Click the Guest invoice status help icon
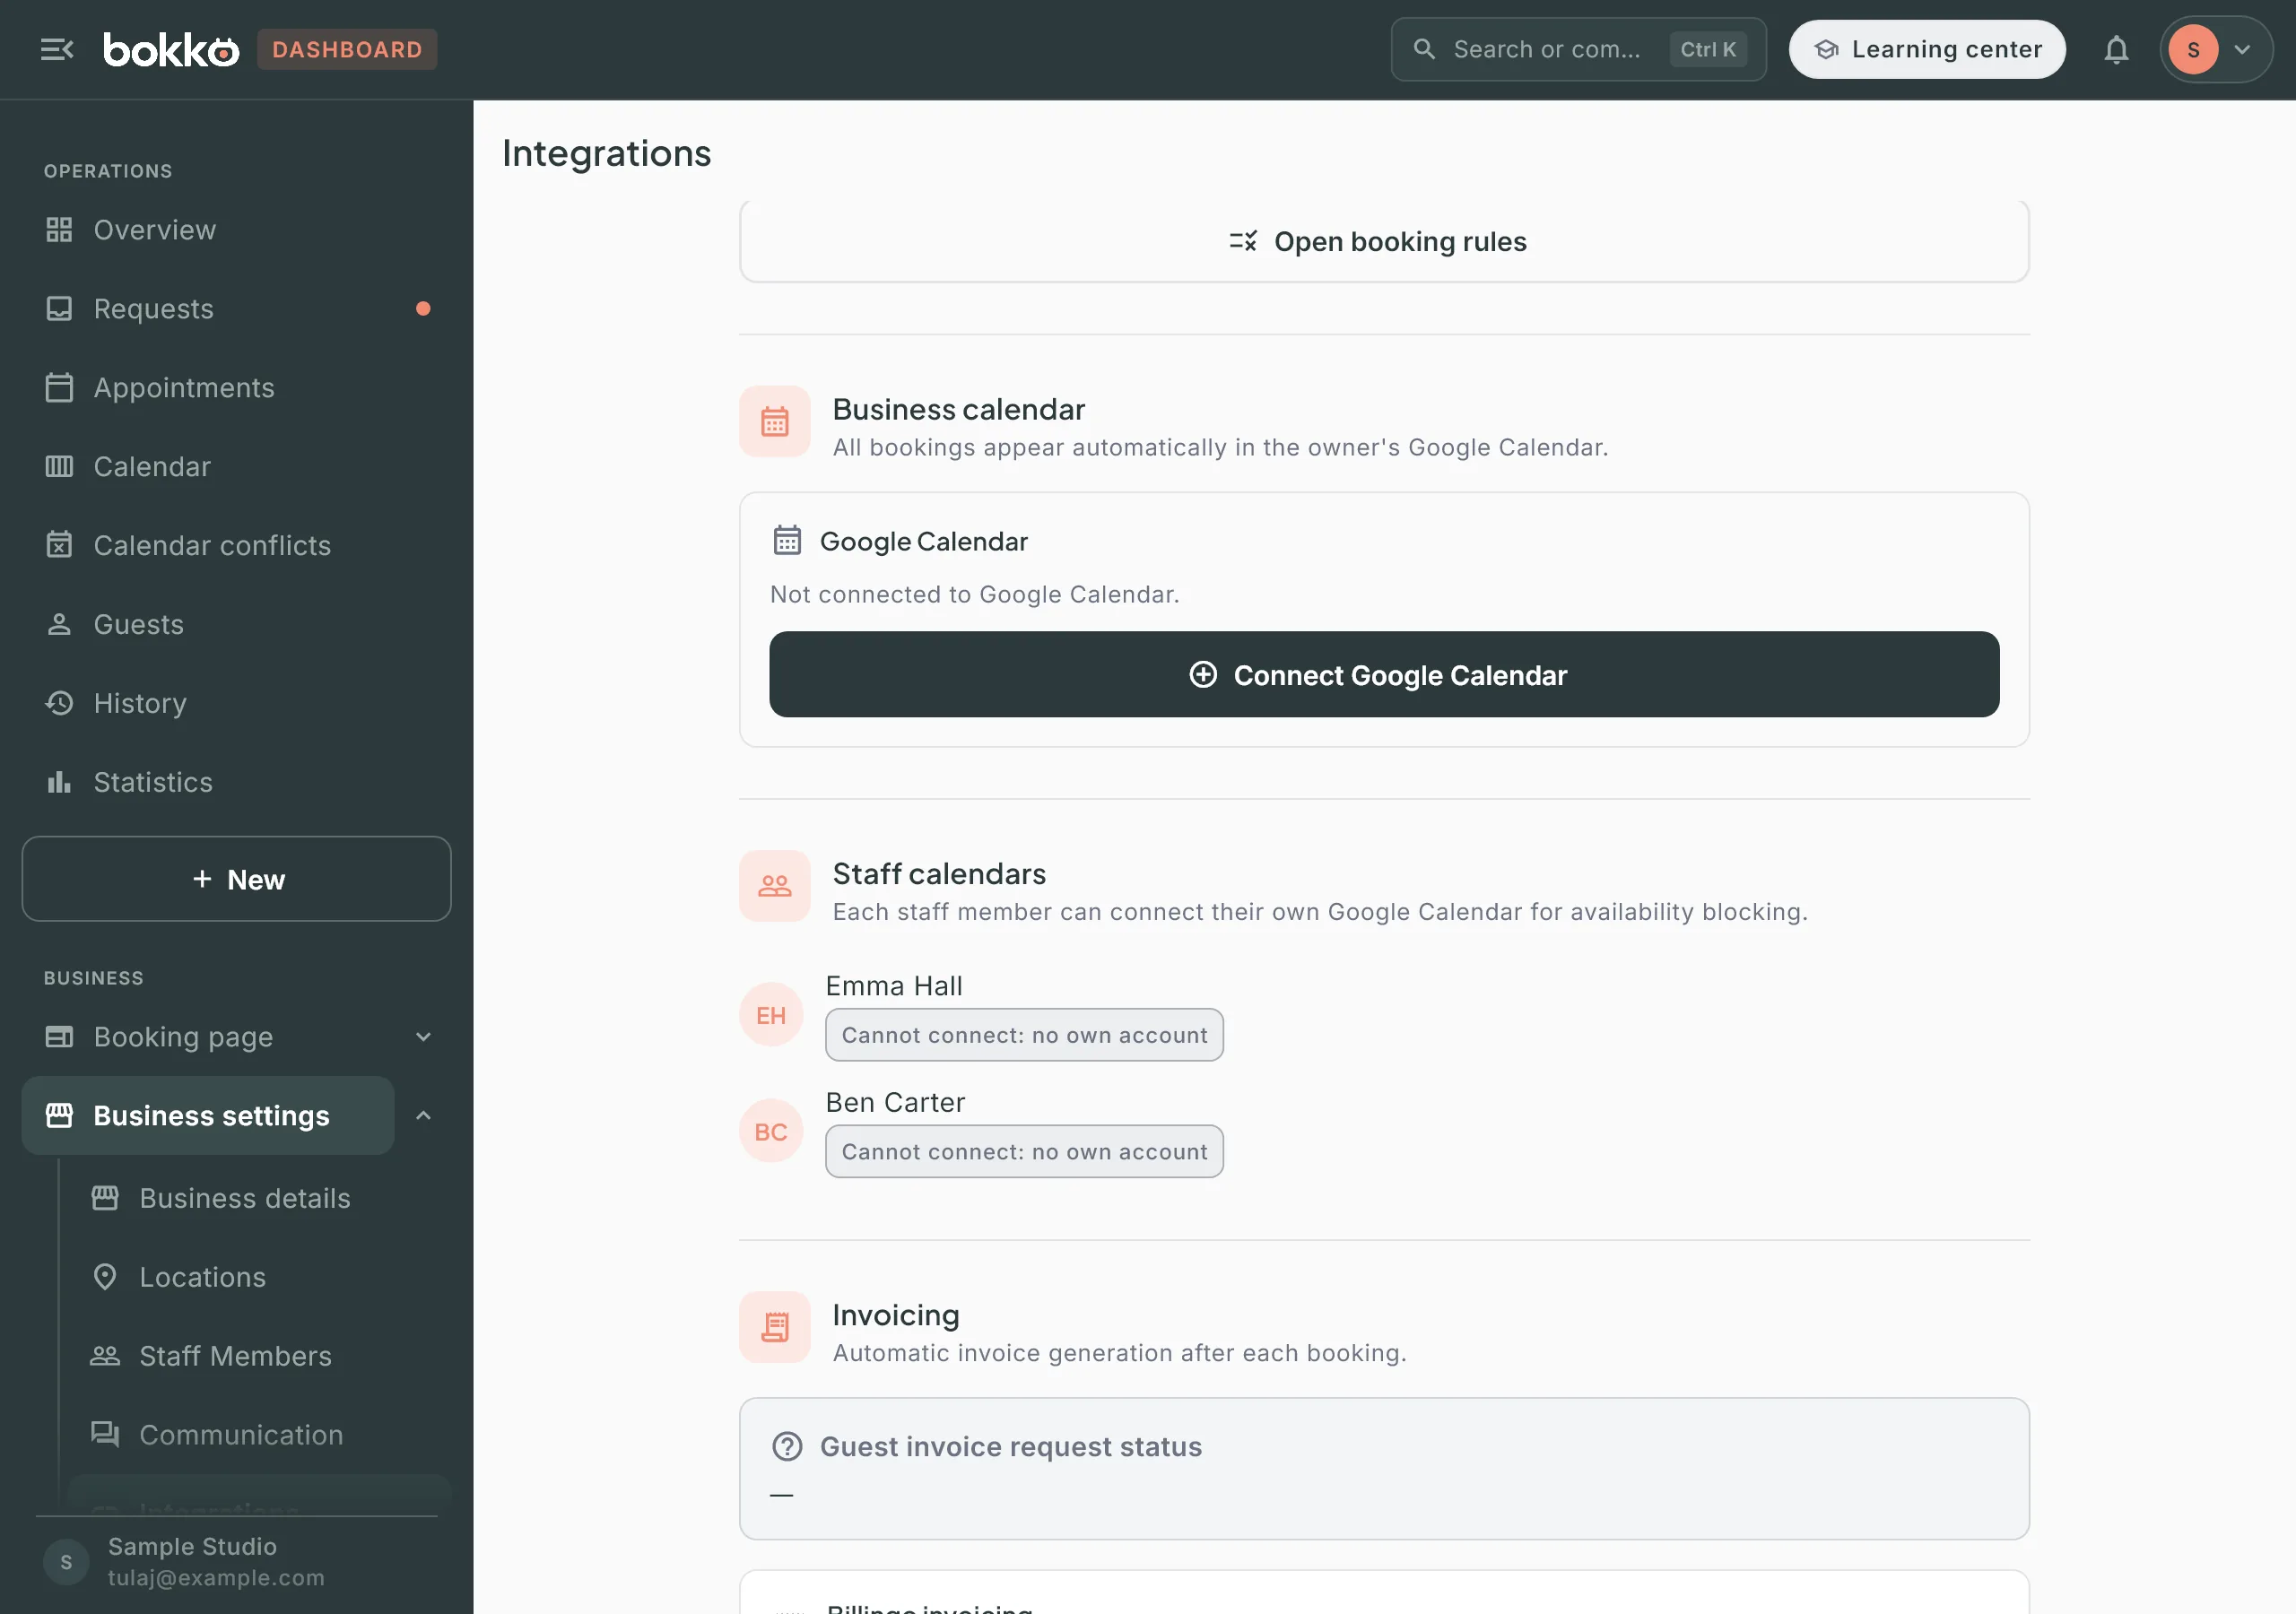 [787, 1447]
